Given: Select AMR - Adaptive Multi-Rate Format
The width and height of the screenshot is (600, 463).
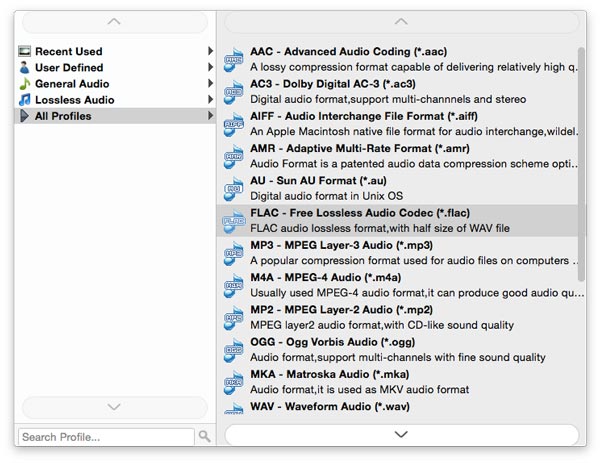Looking at the screenshot, I should 398,156.
